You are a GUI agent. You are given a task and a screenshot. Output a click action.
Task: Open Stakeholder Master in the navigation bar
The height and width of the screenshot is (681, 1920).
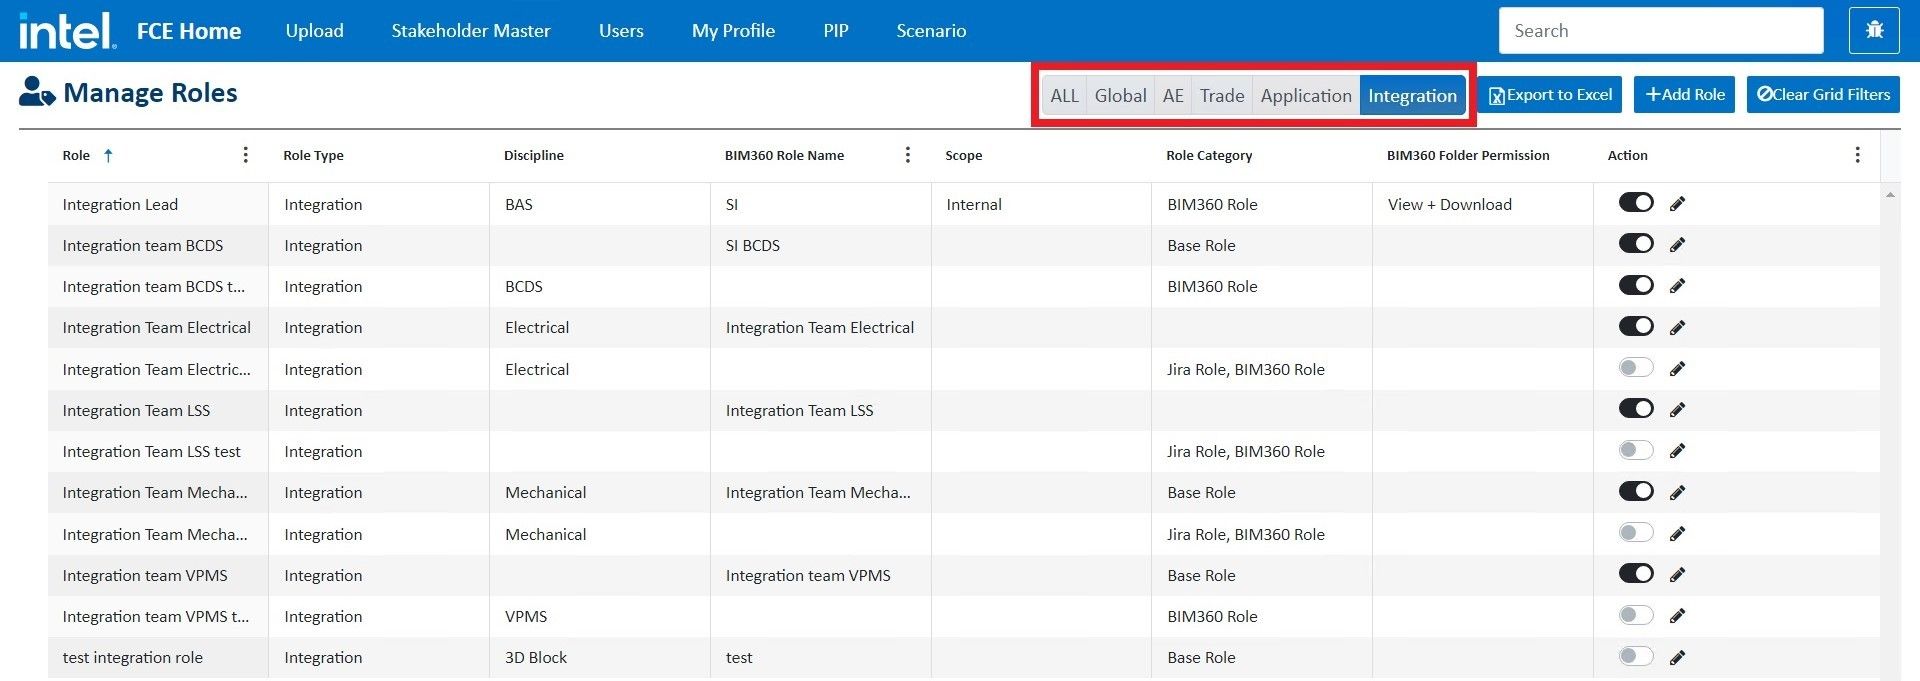tap(470, 31)
